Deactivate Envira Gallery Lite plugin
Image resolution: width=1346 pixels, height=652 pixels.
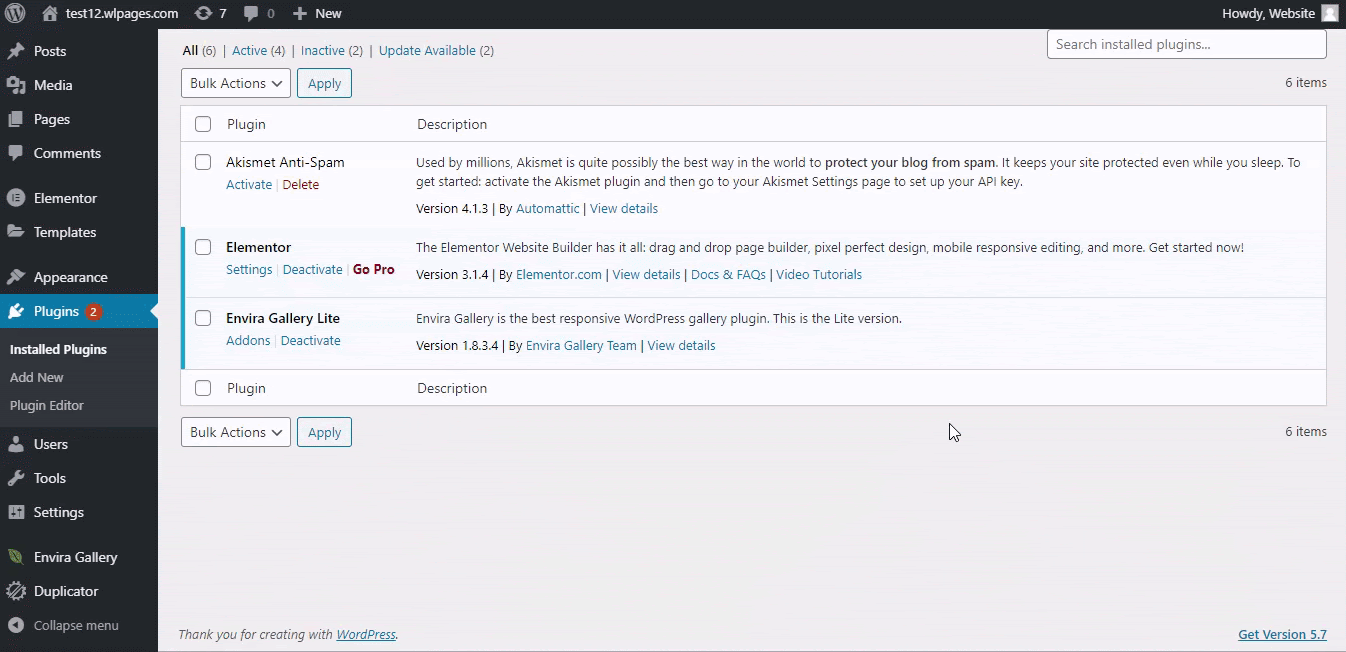311,340
